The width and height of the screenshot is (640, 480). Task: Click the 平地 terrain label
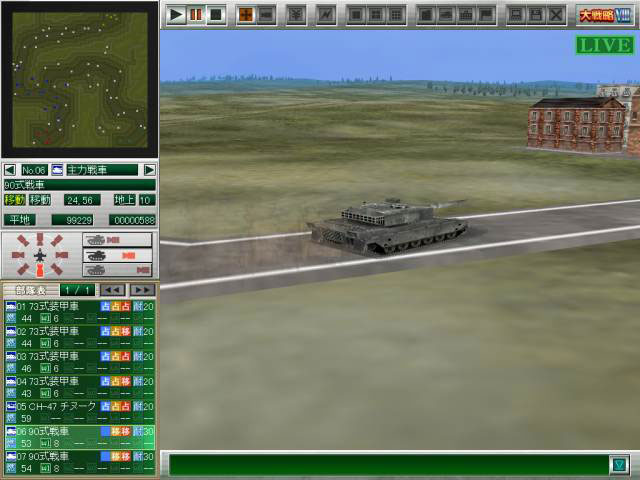coord(20,220)
